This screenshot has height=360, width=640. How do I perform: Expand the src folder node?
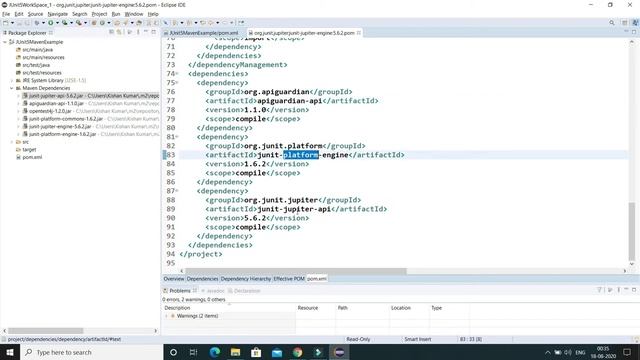12,142
